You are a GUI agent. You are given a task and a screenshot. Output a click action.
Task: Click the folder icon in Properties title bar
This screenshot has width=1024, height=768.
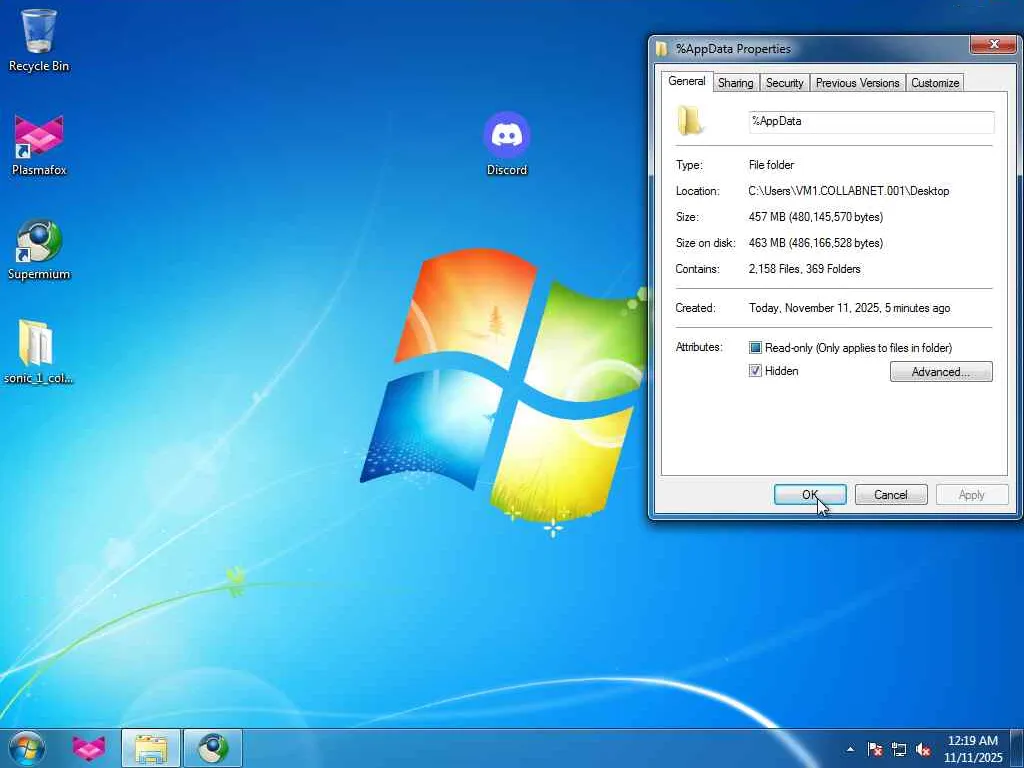(x=662, y=49)
